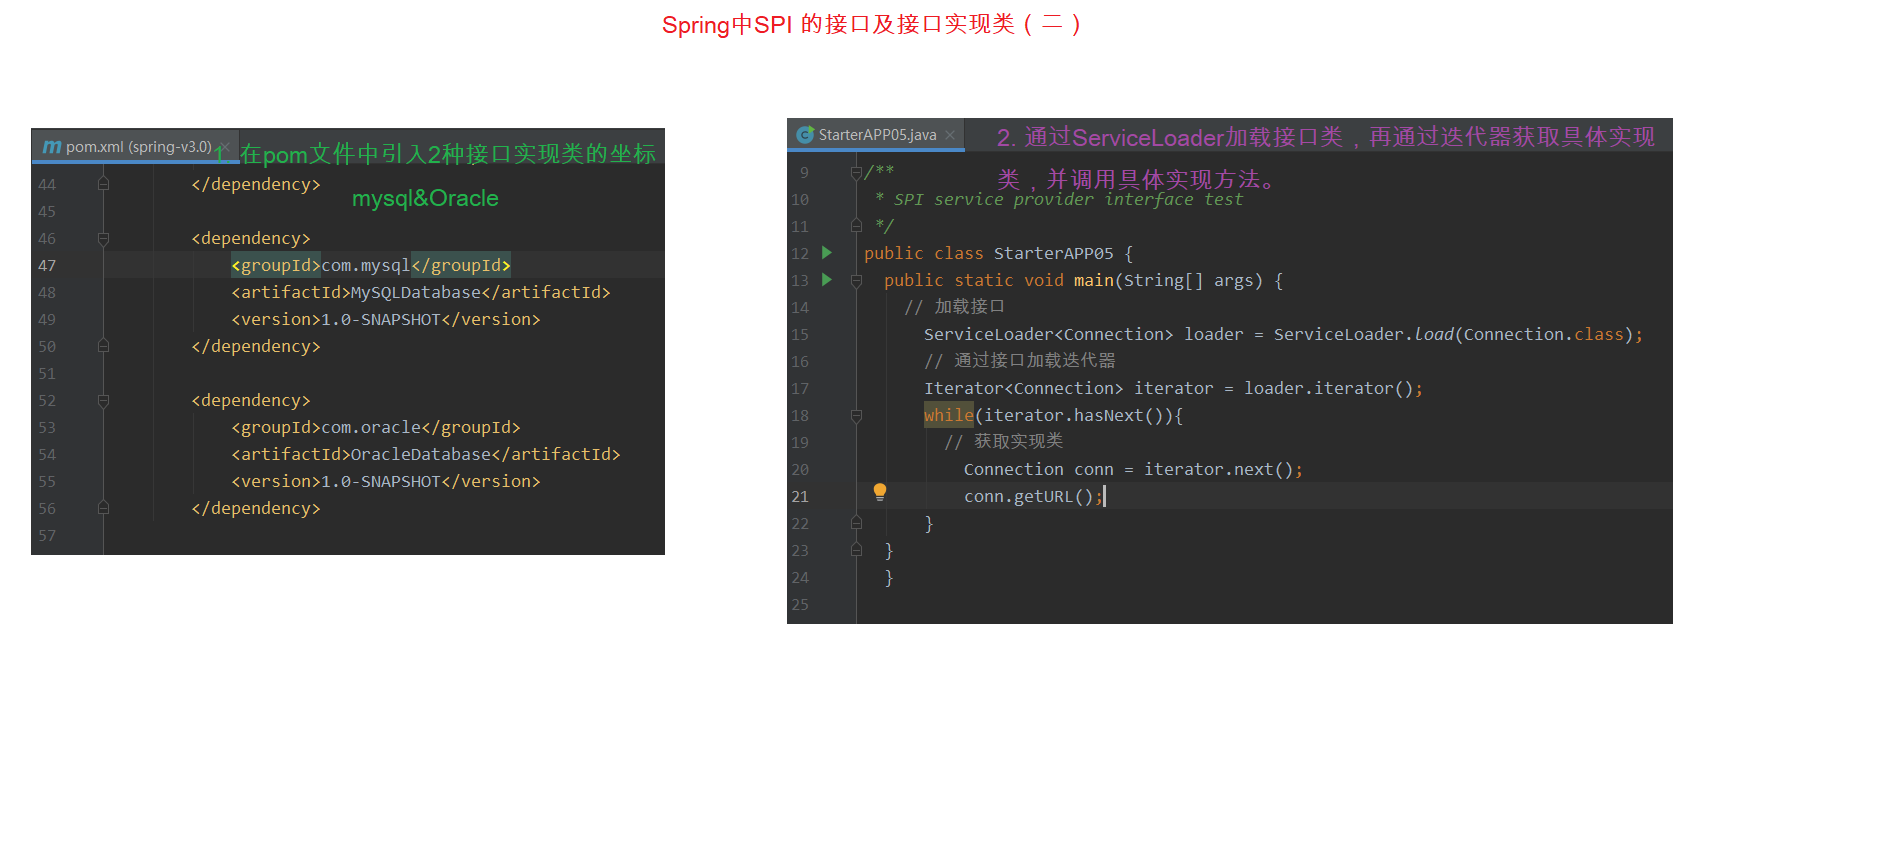
Task: Click '1.0-SNAPSHOT' version on line 49
Action: point(381,319)
